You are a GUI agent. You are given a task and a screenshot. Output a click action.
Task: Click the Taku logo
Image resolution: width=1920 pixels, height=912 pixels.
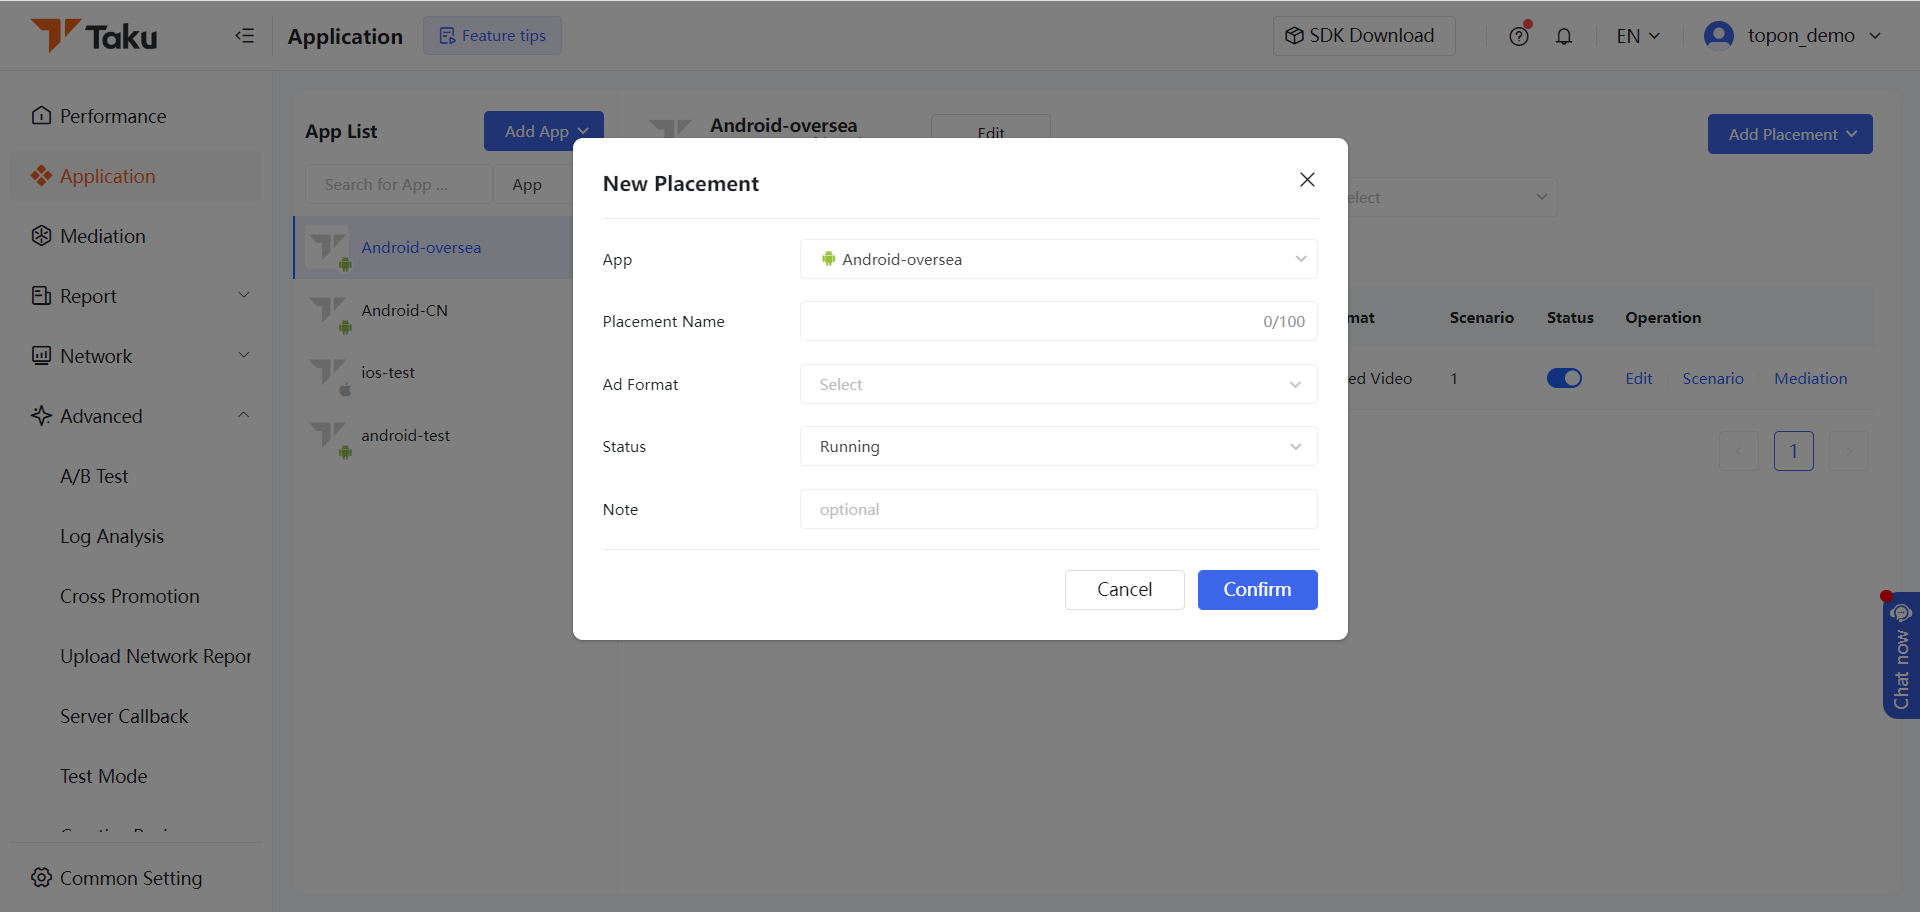pyautogui.click(x=94, y=36)
